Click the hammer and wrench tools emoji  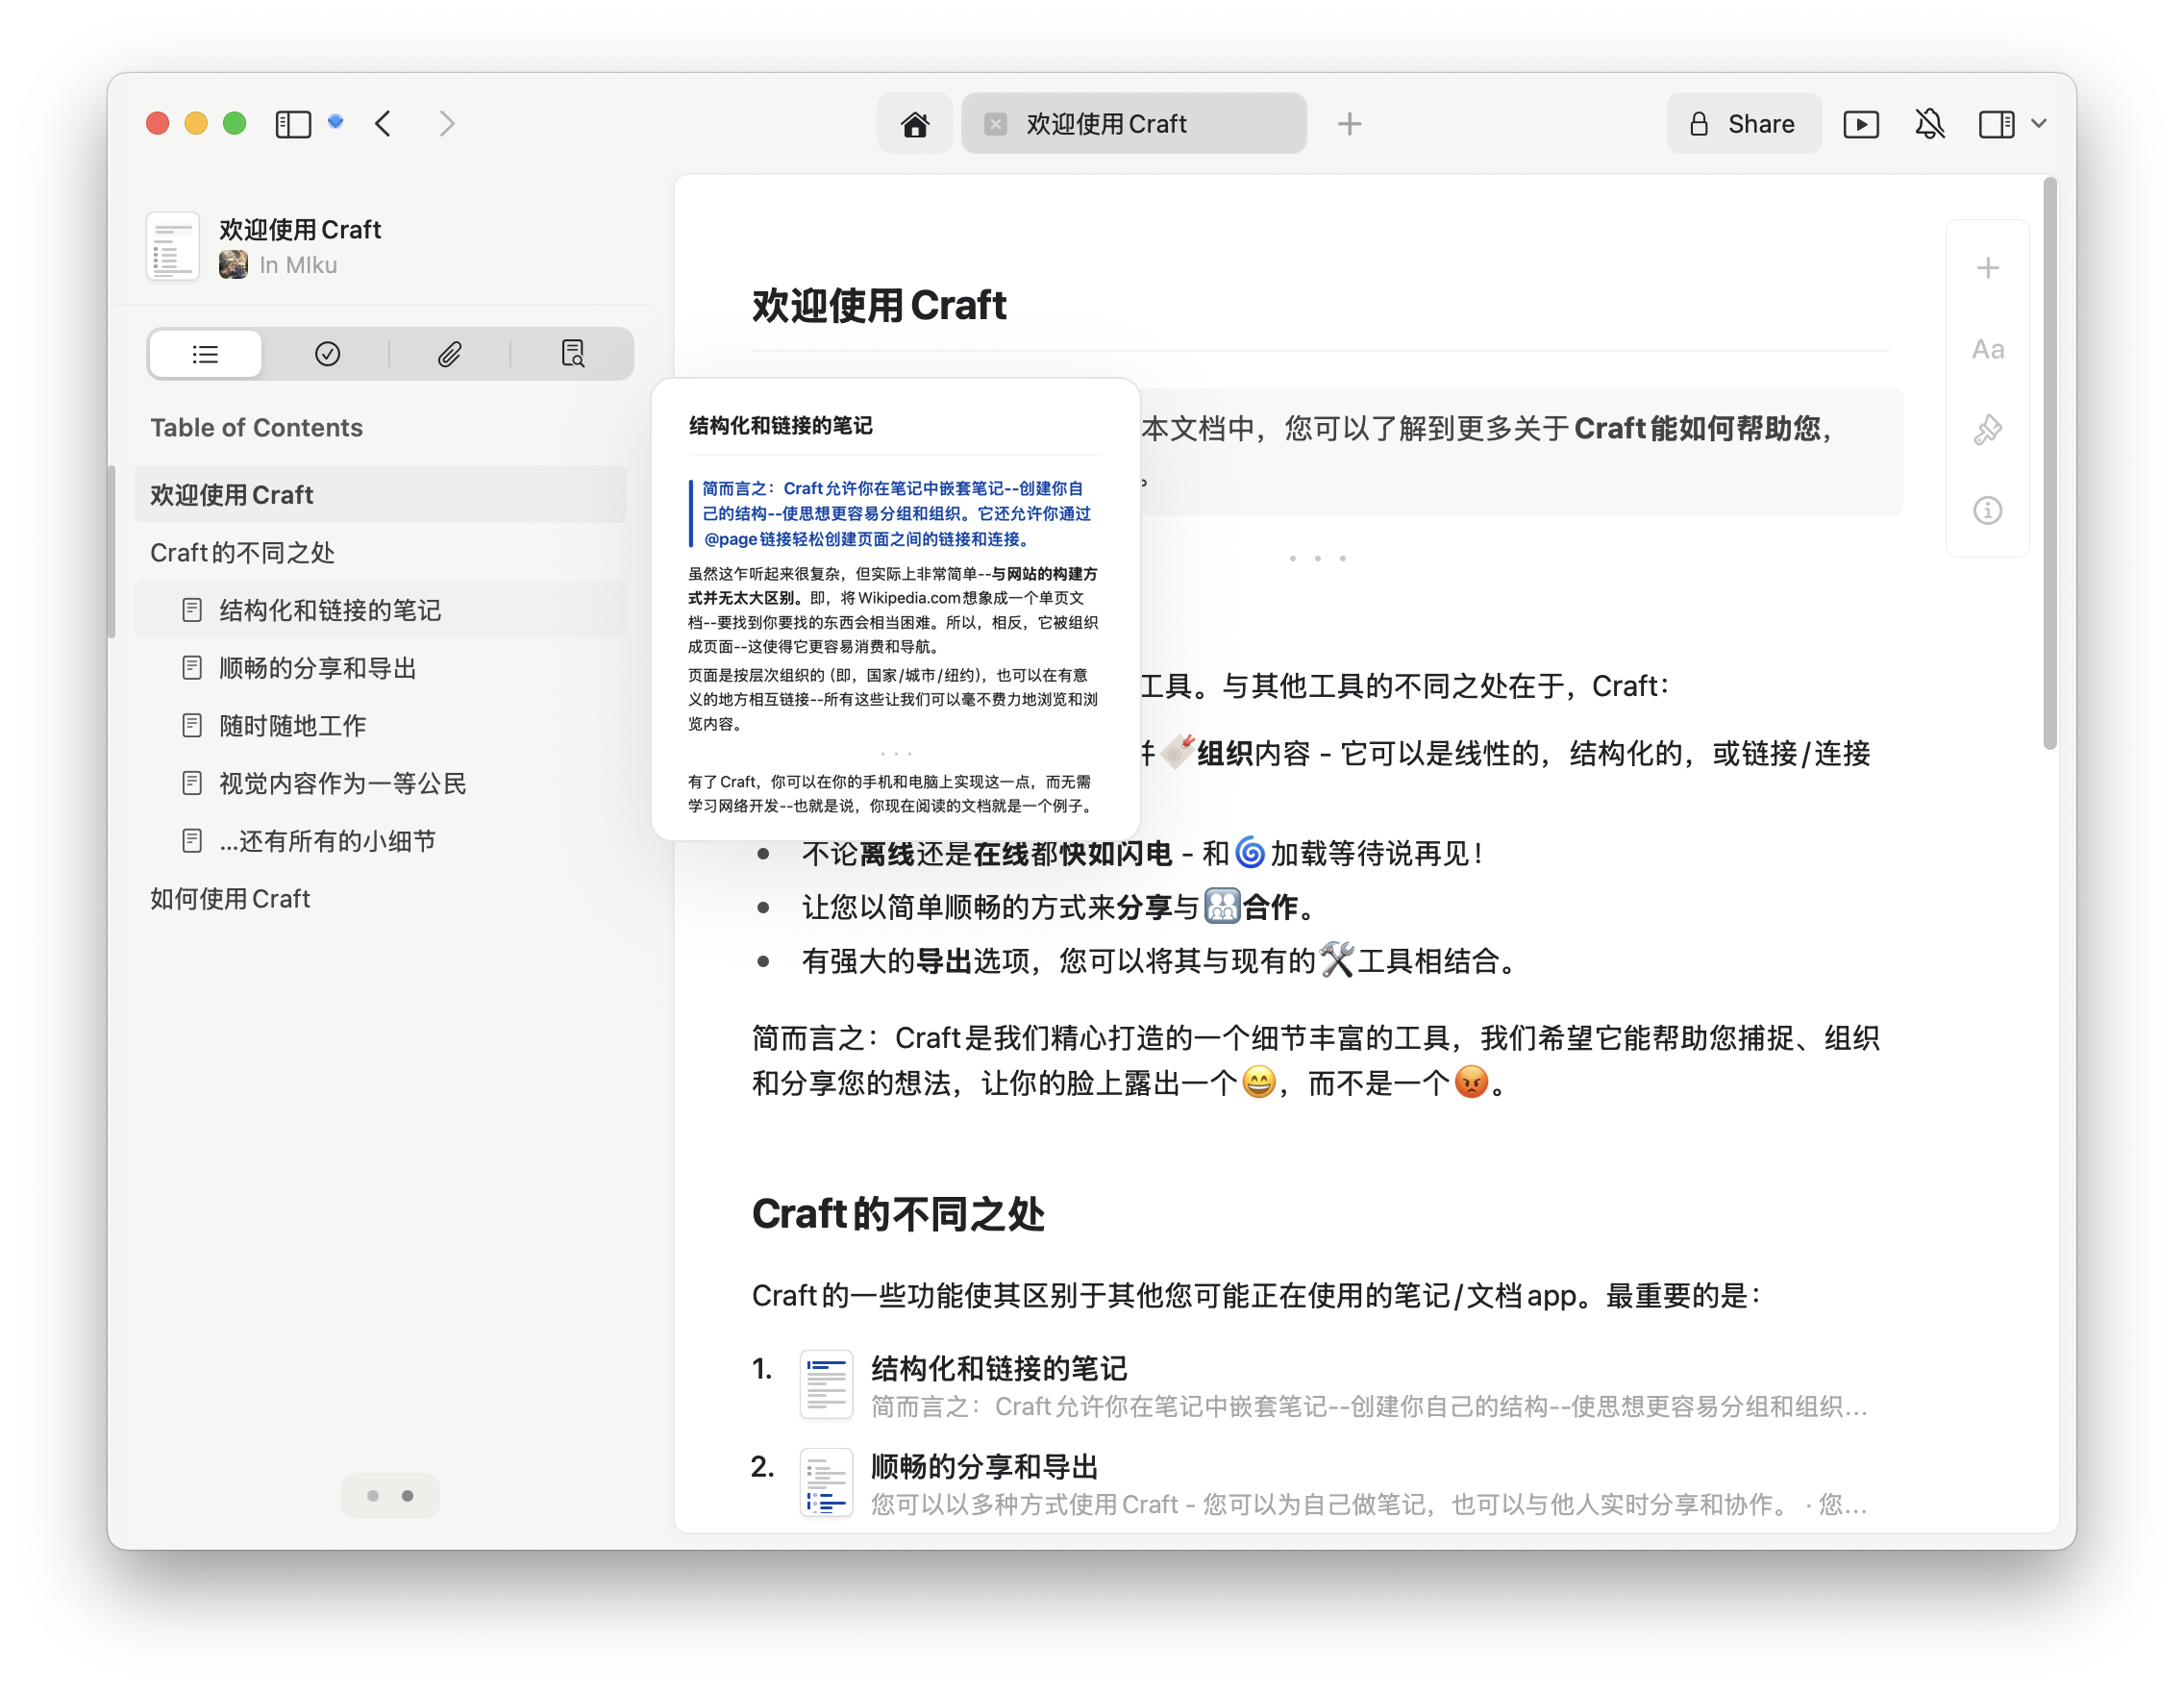[x=1336, y=961]
